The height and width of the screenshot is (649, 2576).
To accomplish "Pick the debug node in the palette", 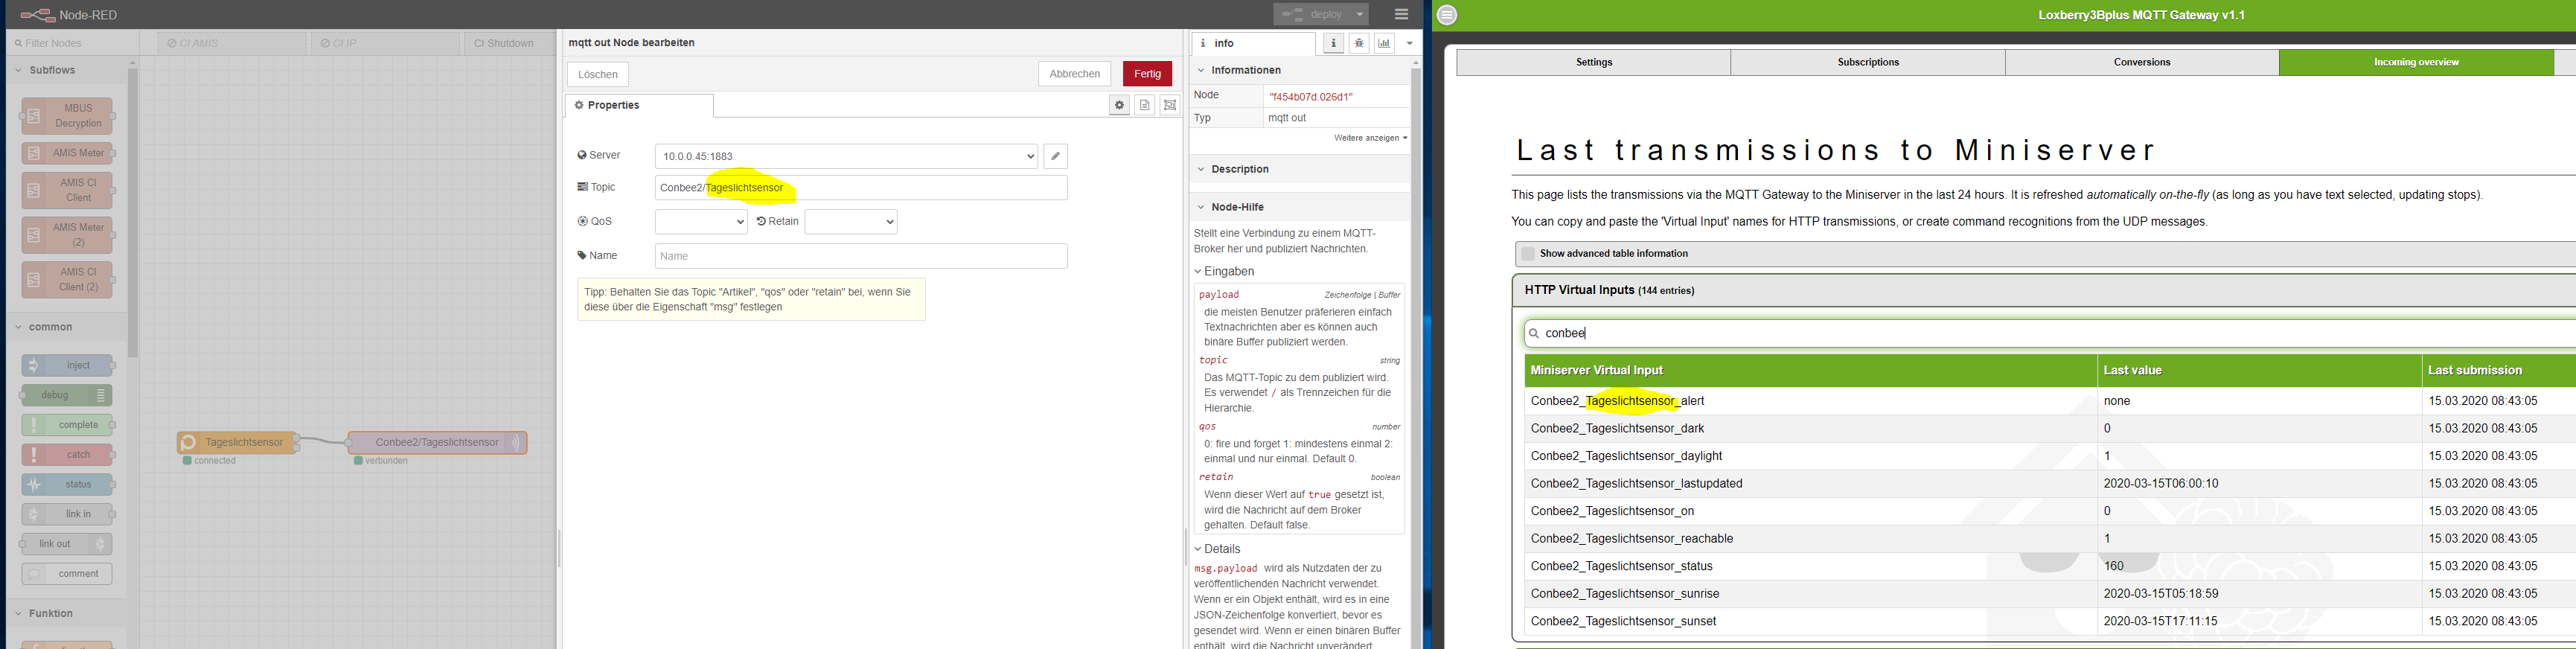I will (68, 395).
